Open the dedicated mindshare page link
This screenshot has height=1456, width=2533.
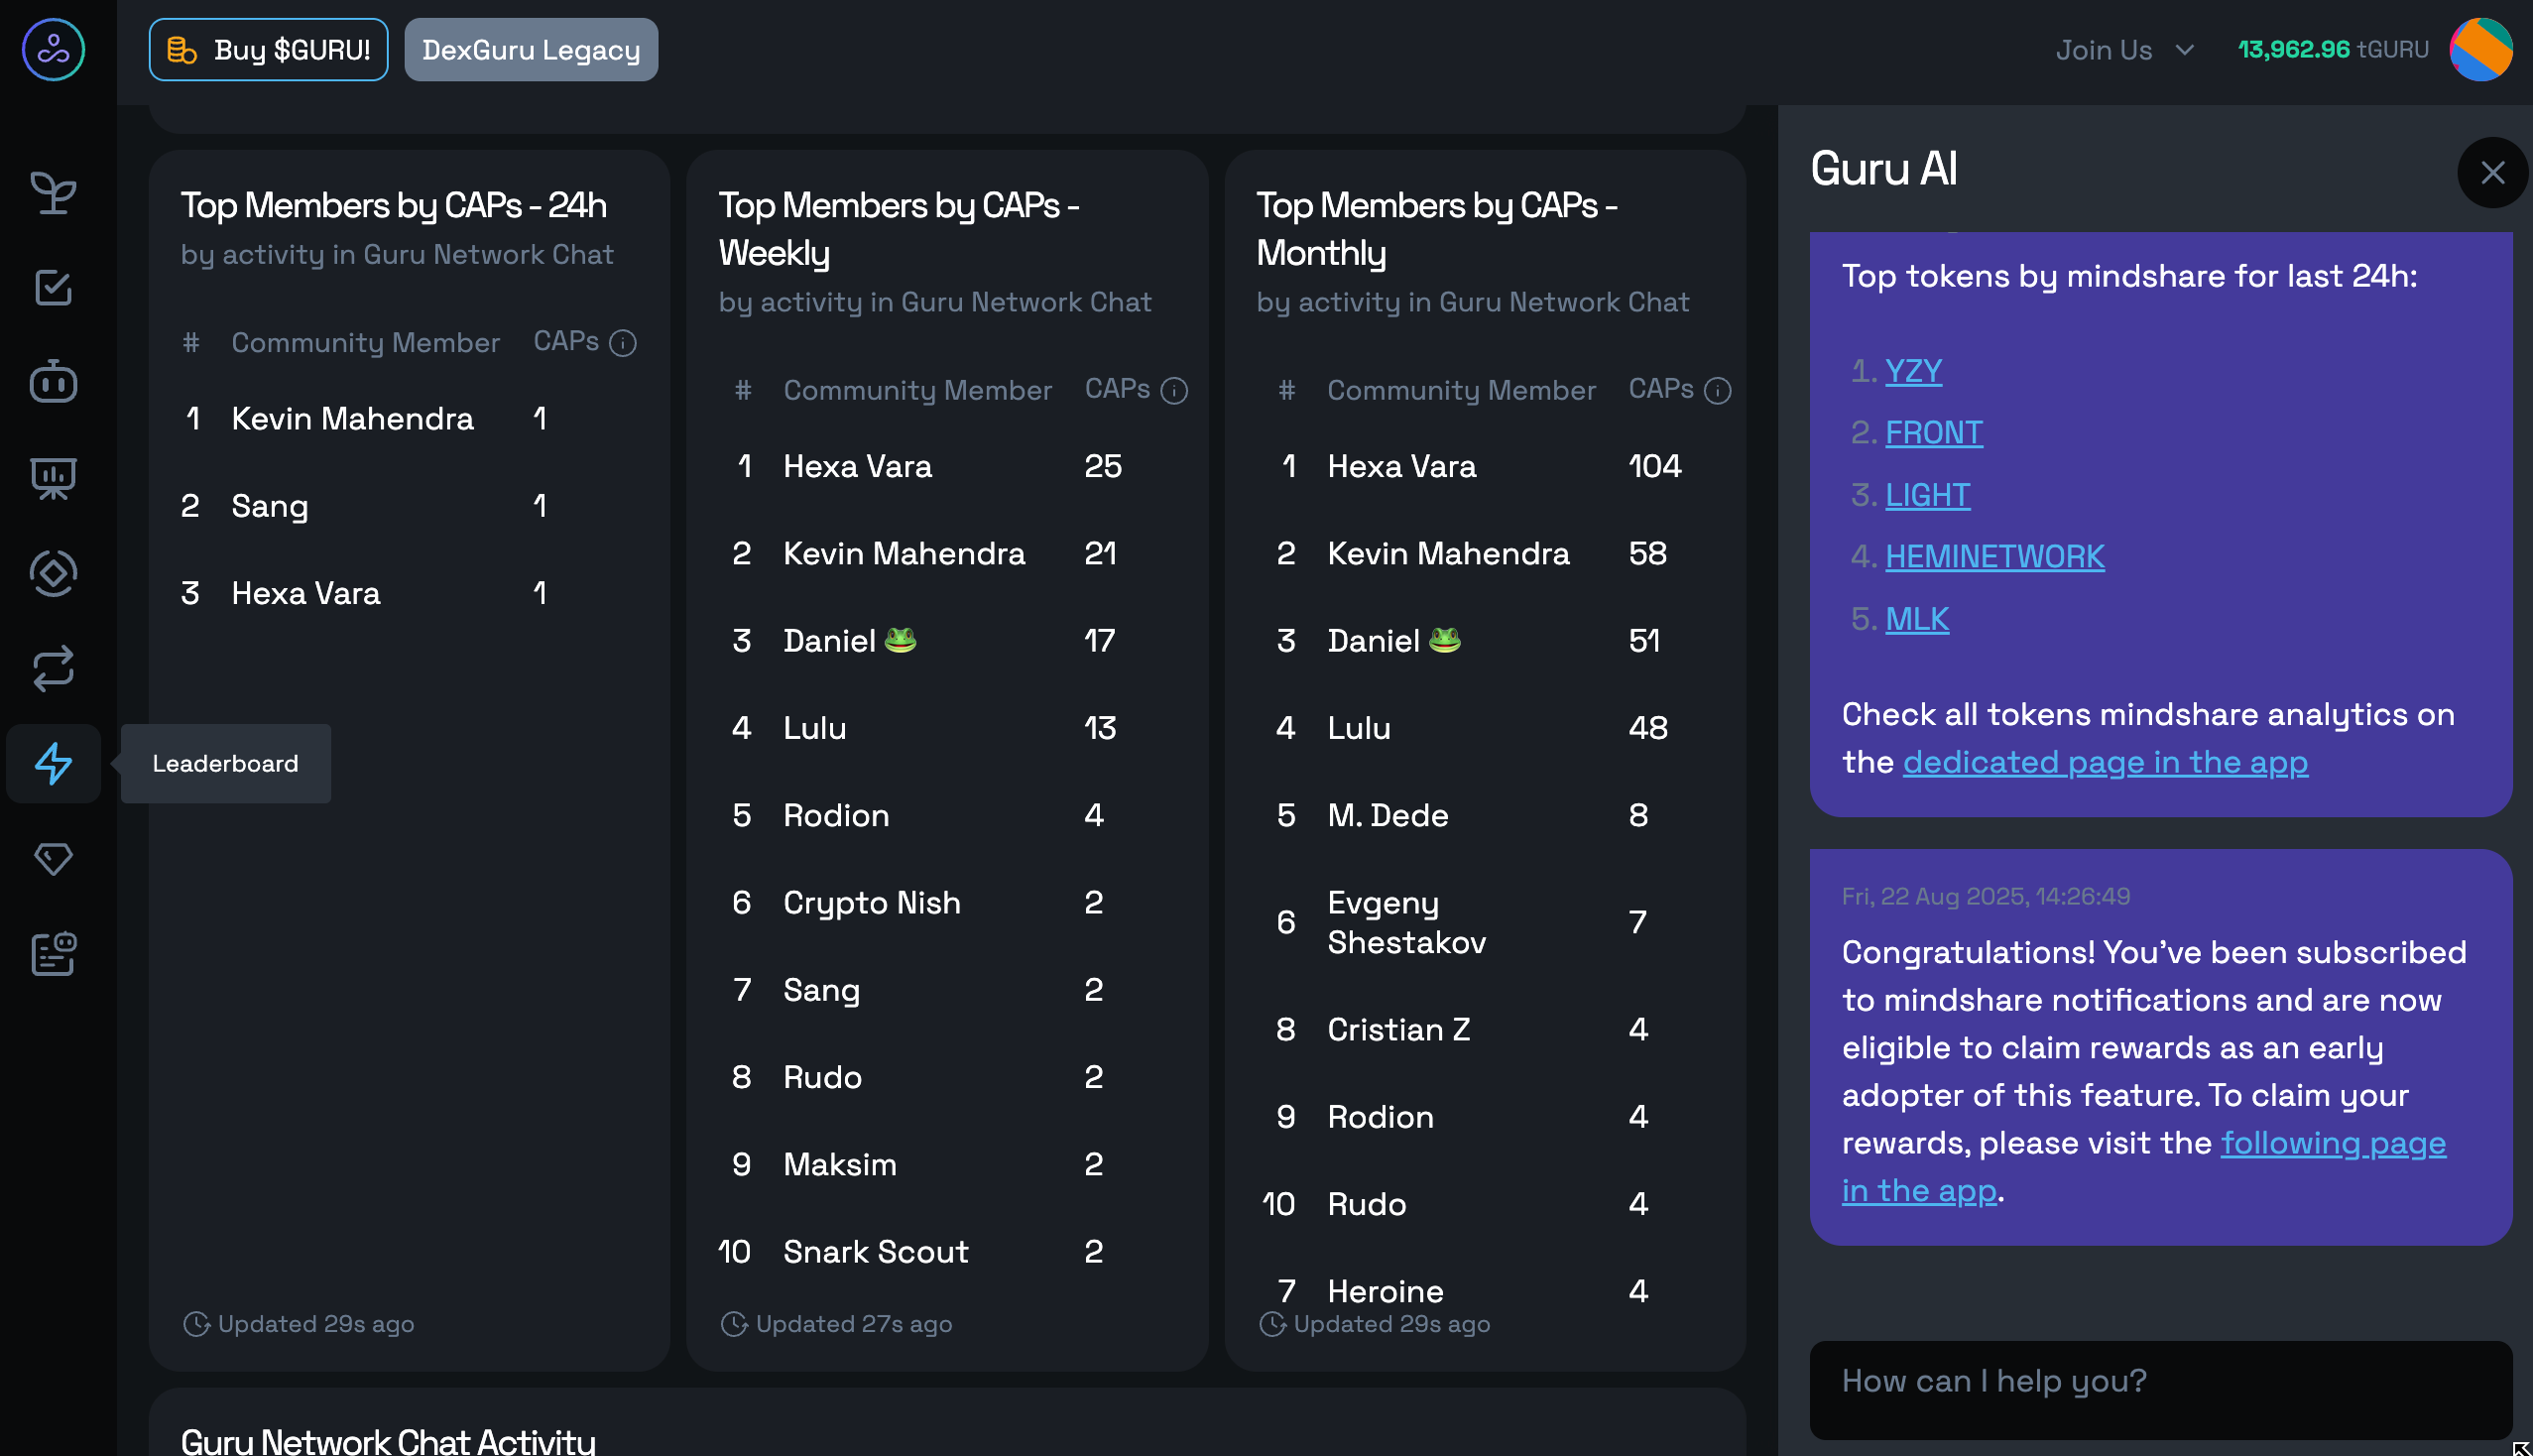[x=2105, y=762]
